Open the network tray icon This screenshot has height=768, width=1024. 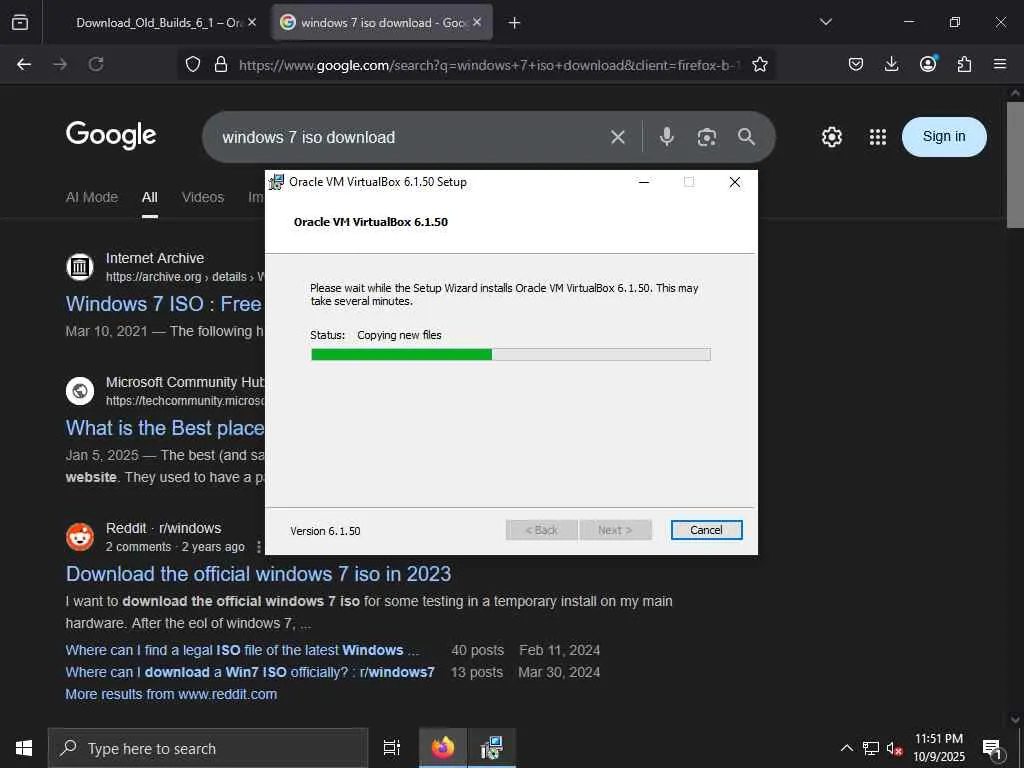click(871, 748)
